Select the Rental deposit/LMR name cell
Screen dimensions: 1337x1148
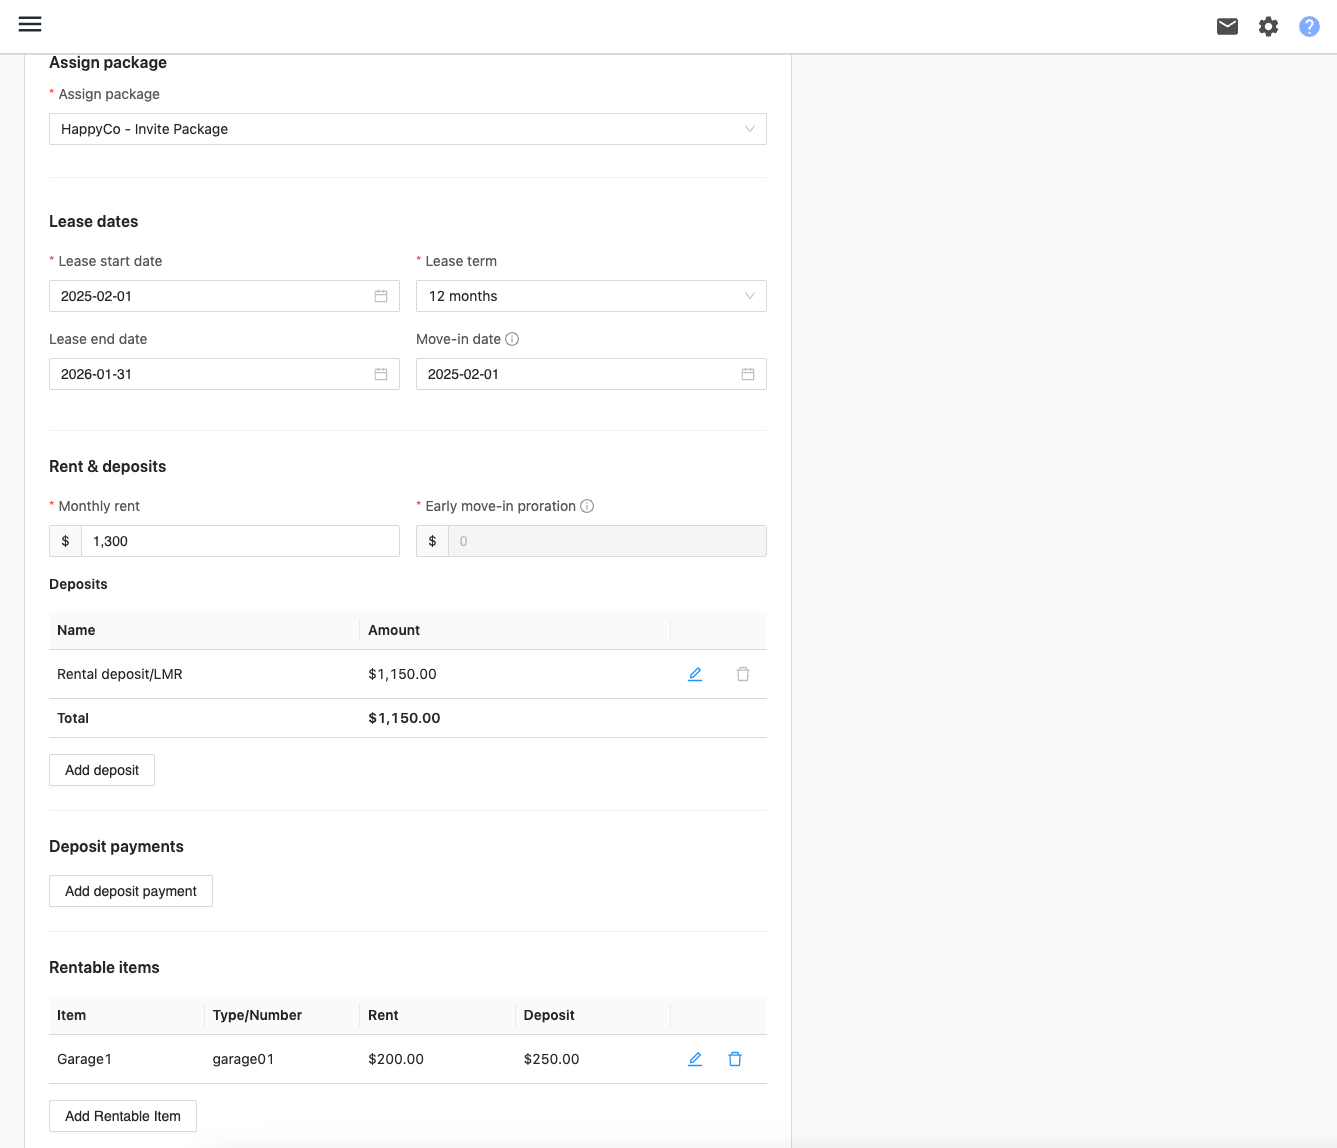point(204,674)
